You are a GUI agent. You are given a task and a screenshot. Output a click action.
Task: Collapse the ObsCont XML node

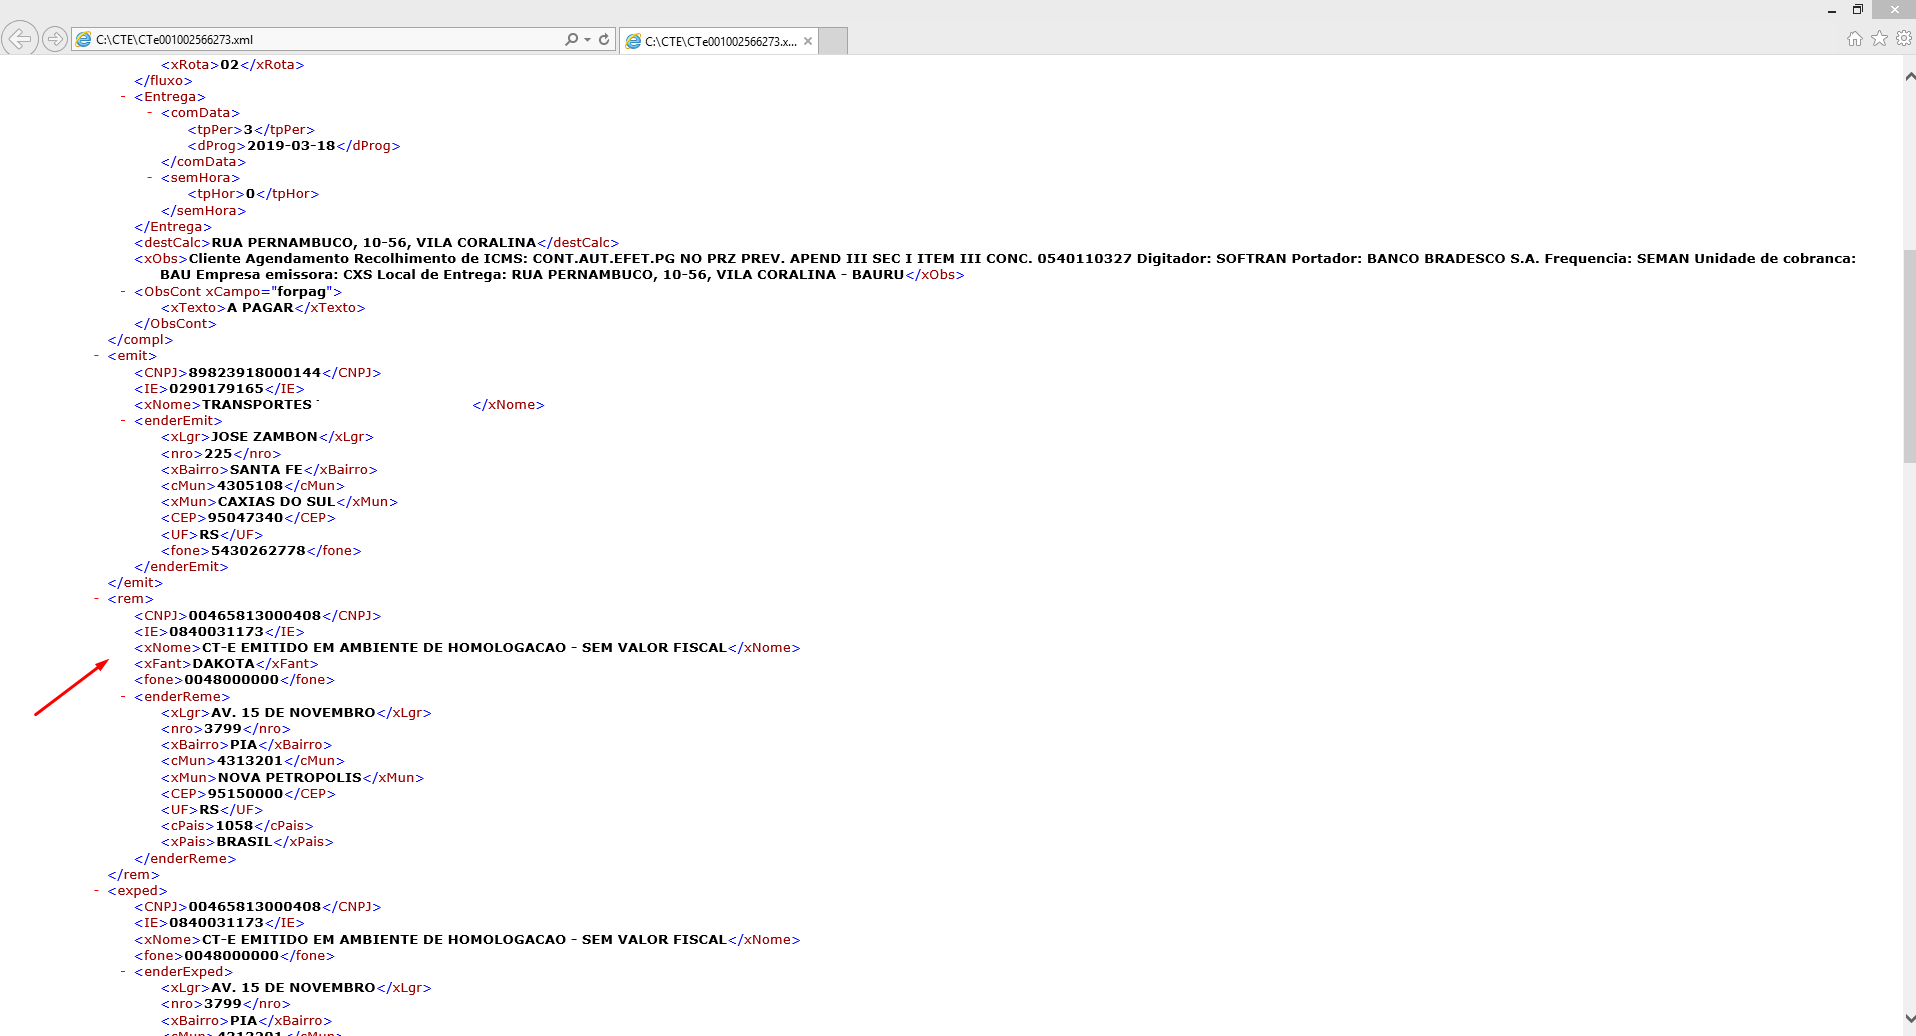[x=123, y=292]
